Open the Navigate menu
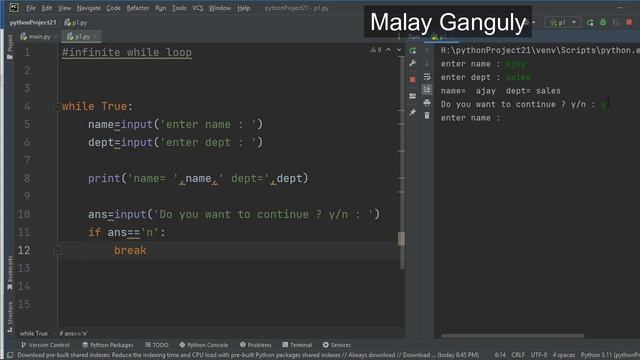 click(89, 8)
